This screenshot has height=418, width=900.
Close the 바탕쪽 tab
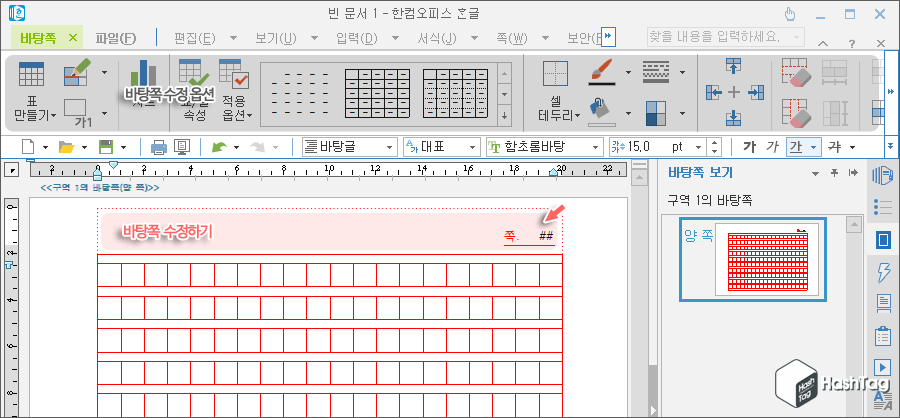[x=72, y=38]
